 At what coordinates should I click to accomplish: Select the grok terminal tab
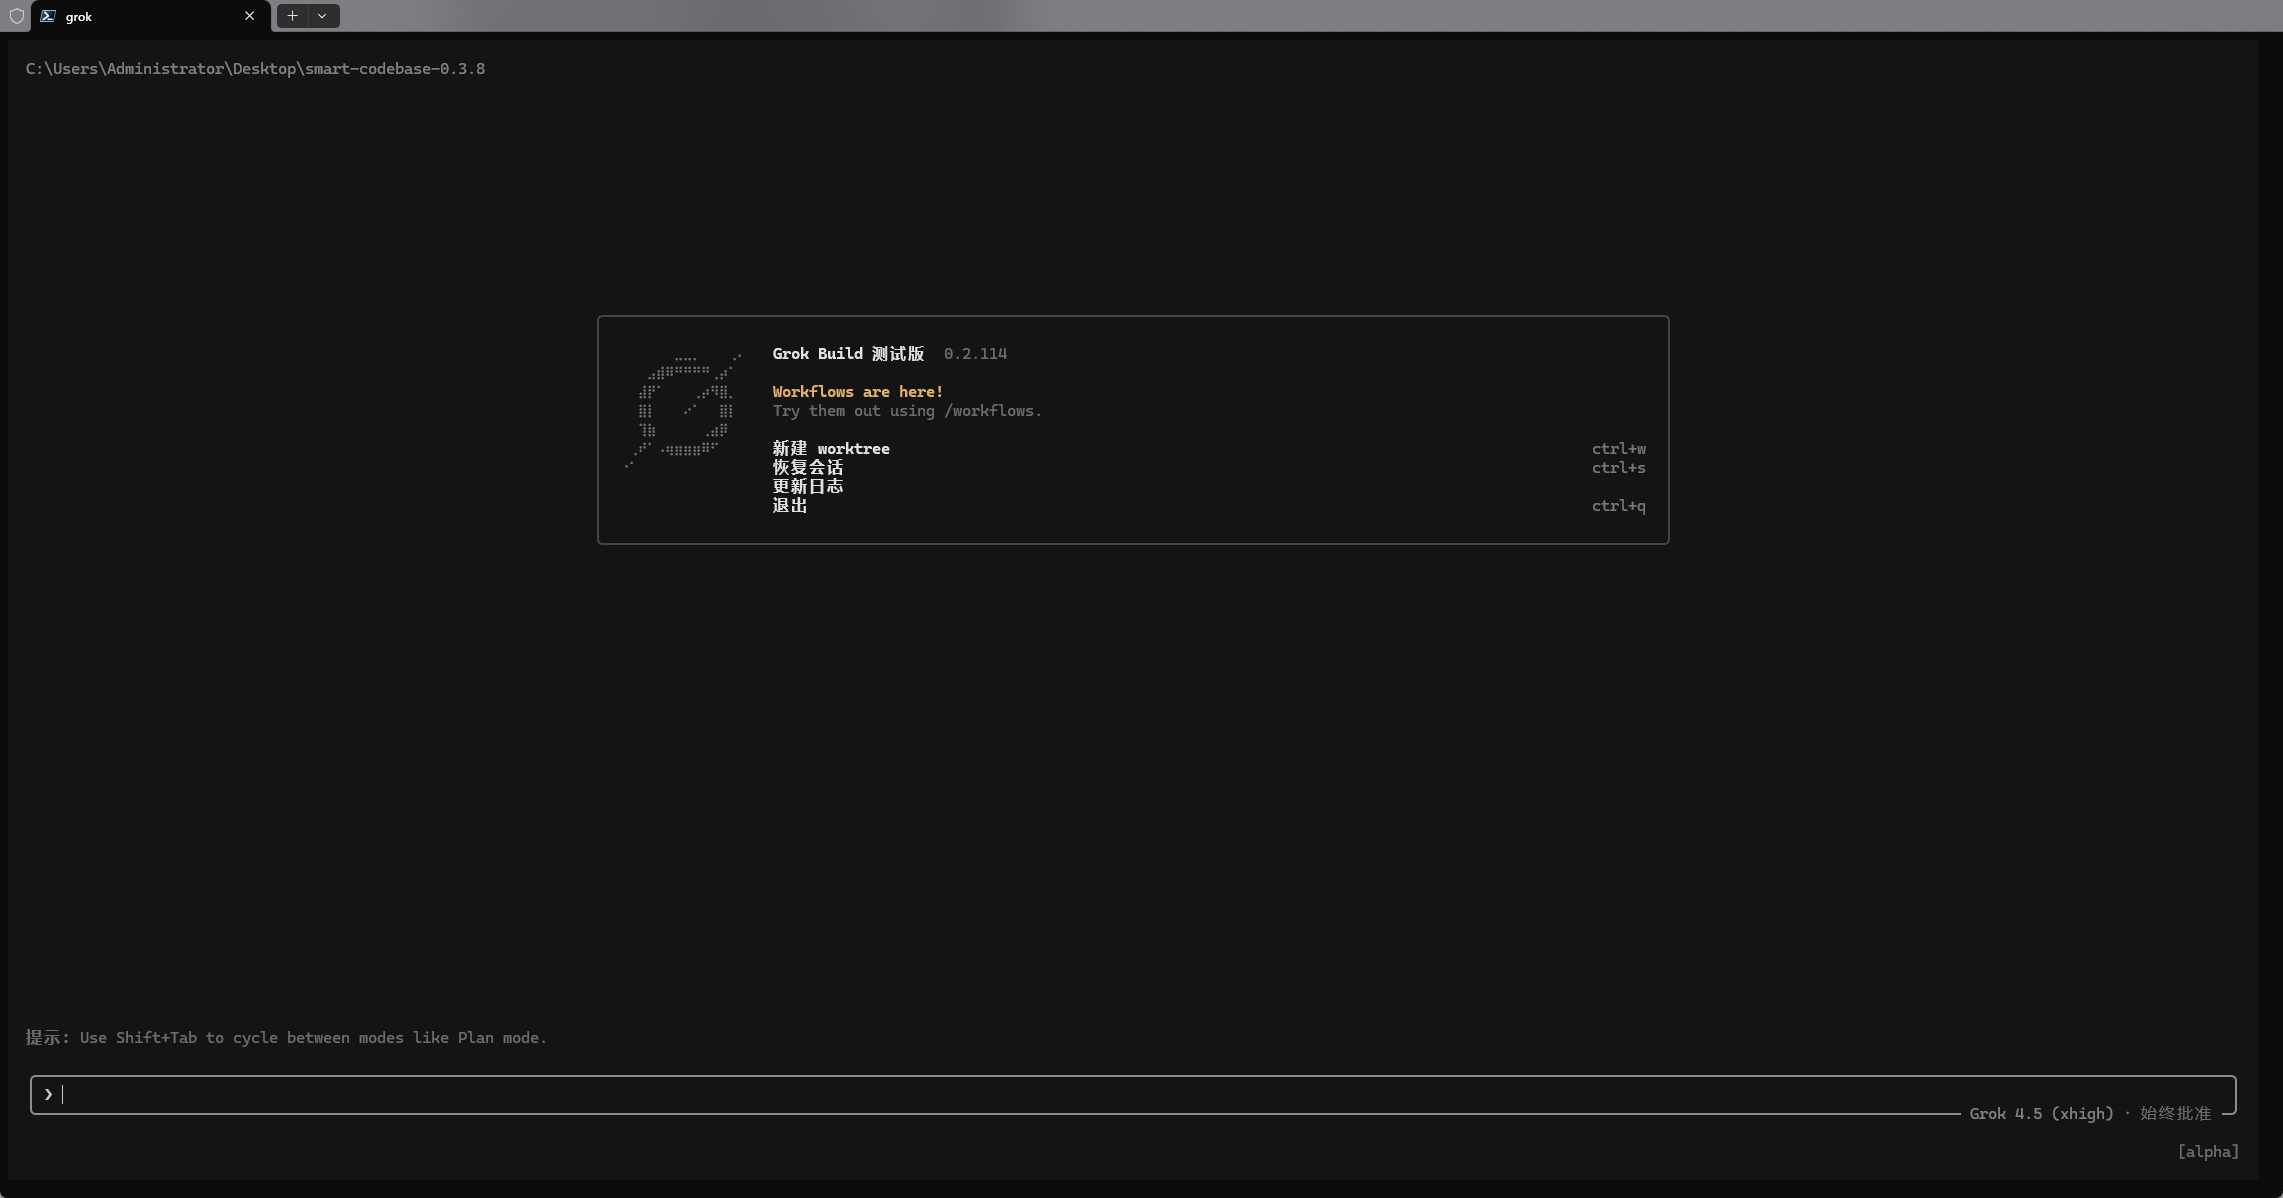[150, 16]
